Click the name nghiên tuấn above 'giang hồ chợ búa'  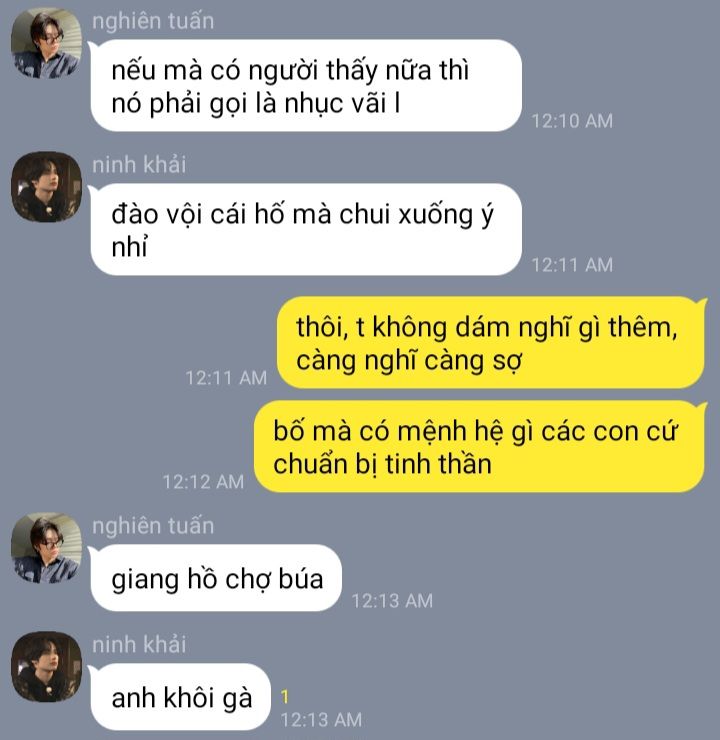click(x=153, y=526)
